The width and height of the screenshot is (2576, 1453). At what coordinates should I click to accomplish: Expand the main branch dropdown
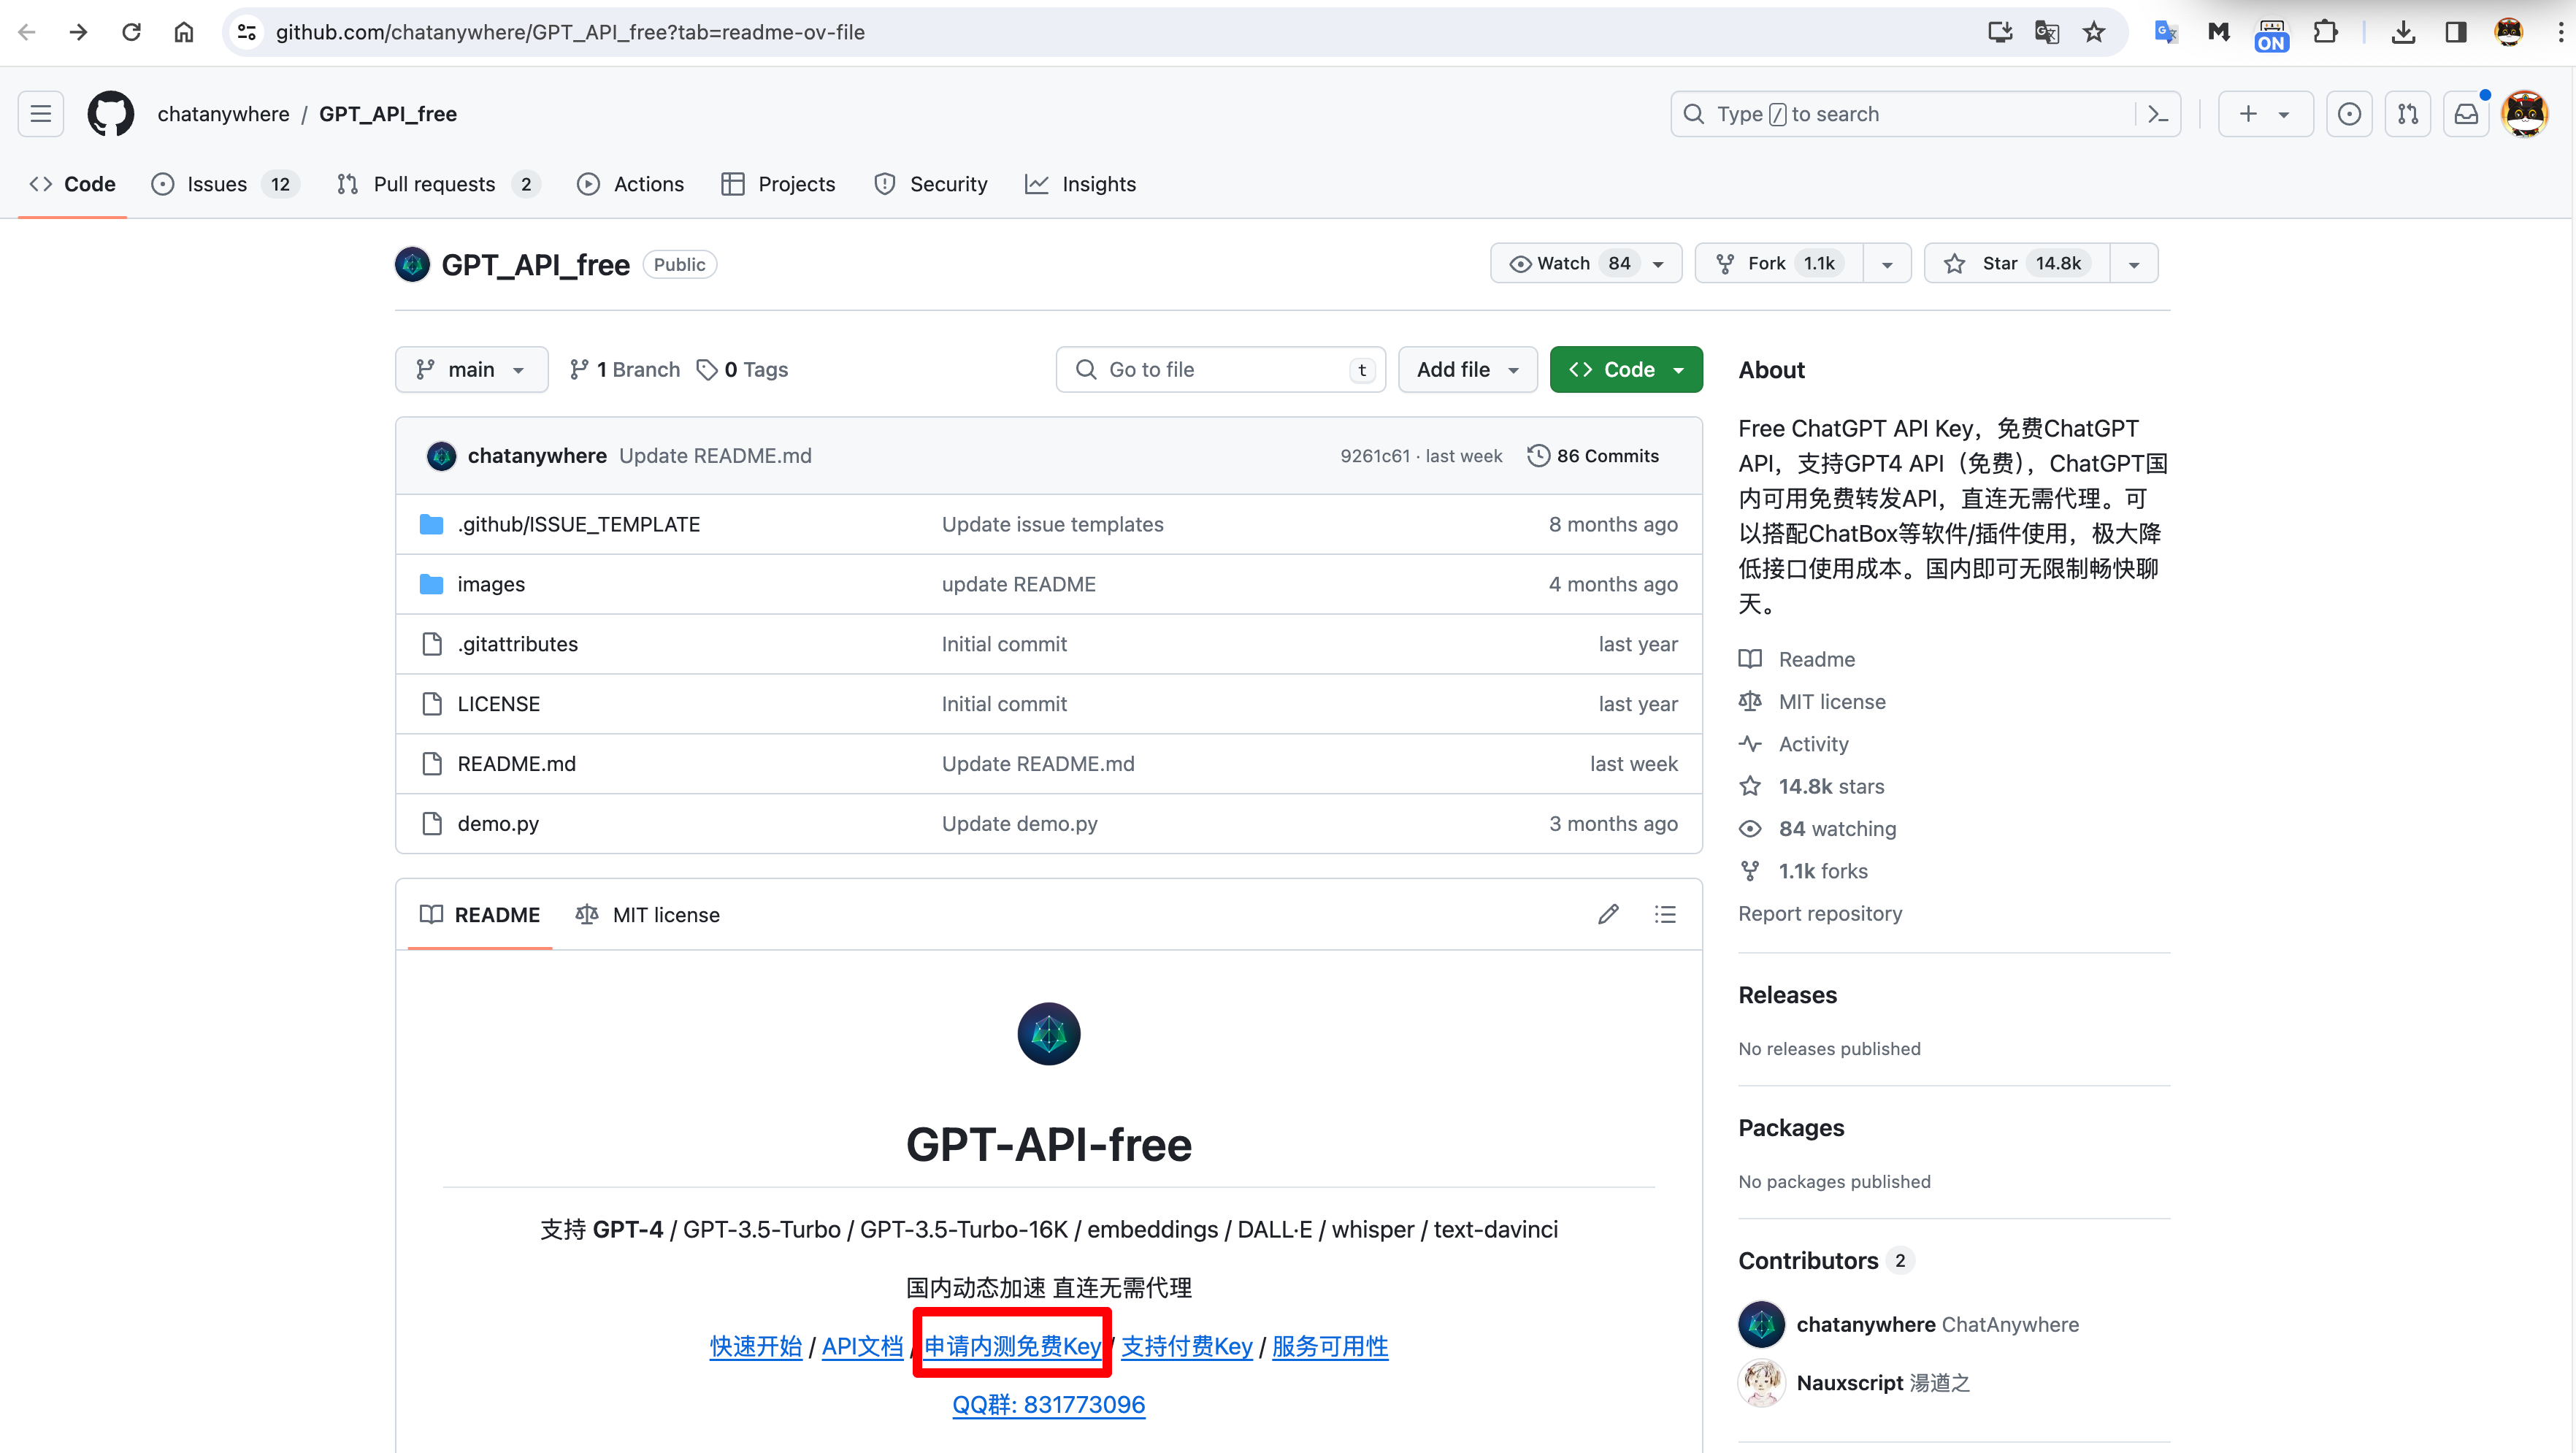click(471, 370)
